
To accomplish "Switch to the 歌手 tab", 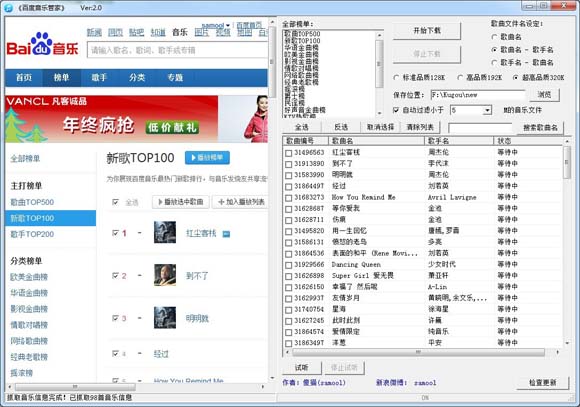I will 99,78.
